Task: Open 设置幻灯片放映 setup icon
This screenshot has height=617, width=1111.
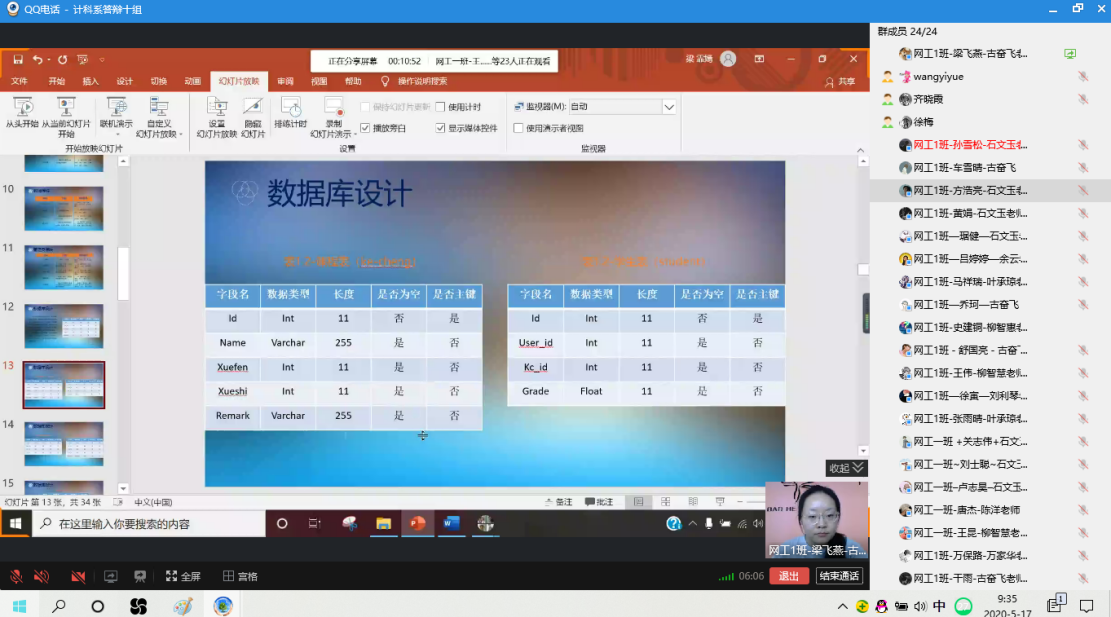Action: tap(216, 110)
